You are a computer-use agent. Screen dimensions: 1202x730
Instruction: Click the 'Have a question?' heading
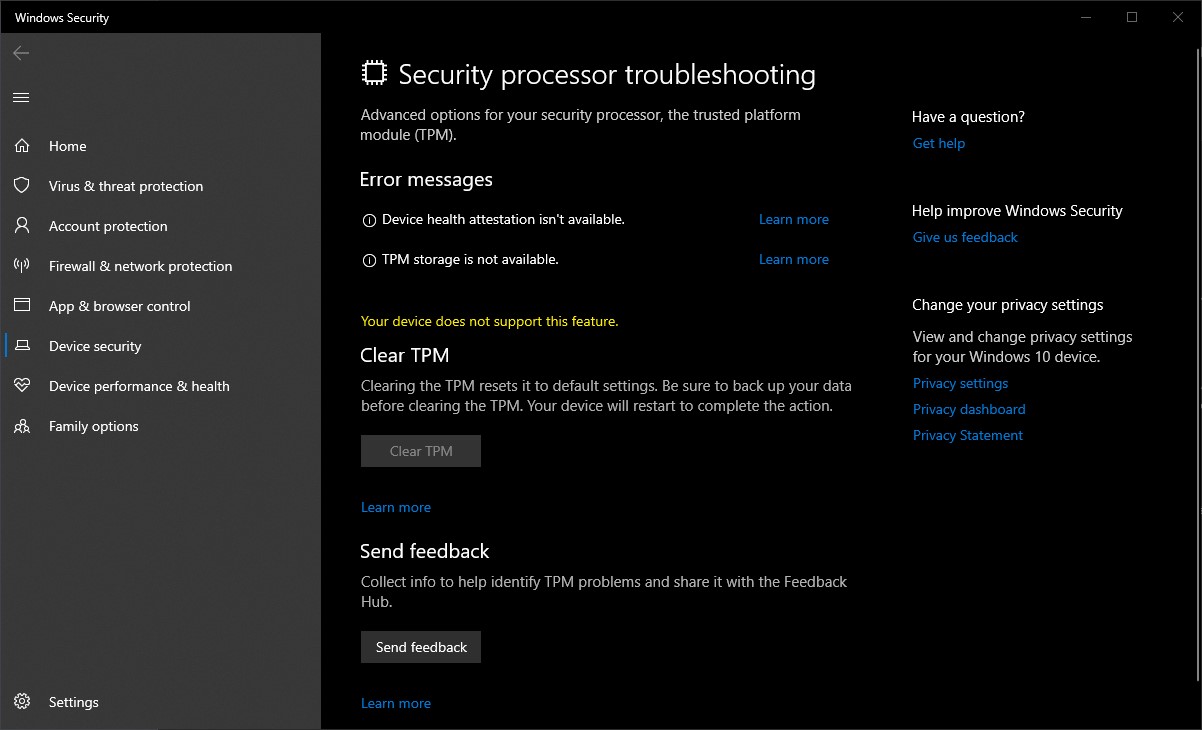point(968,117)
